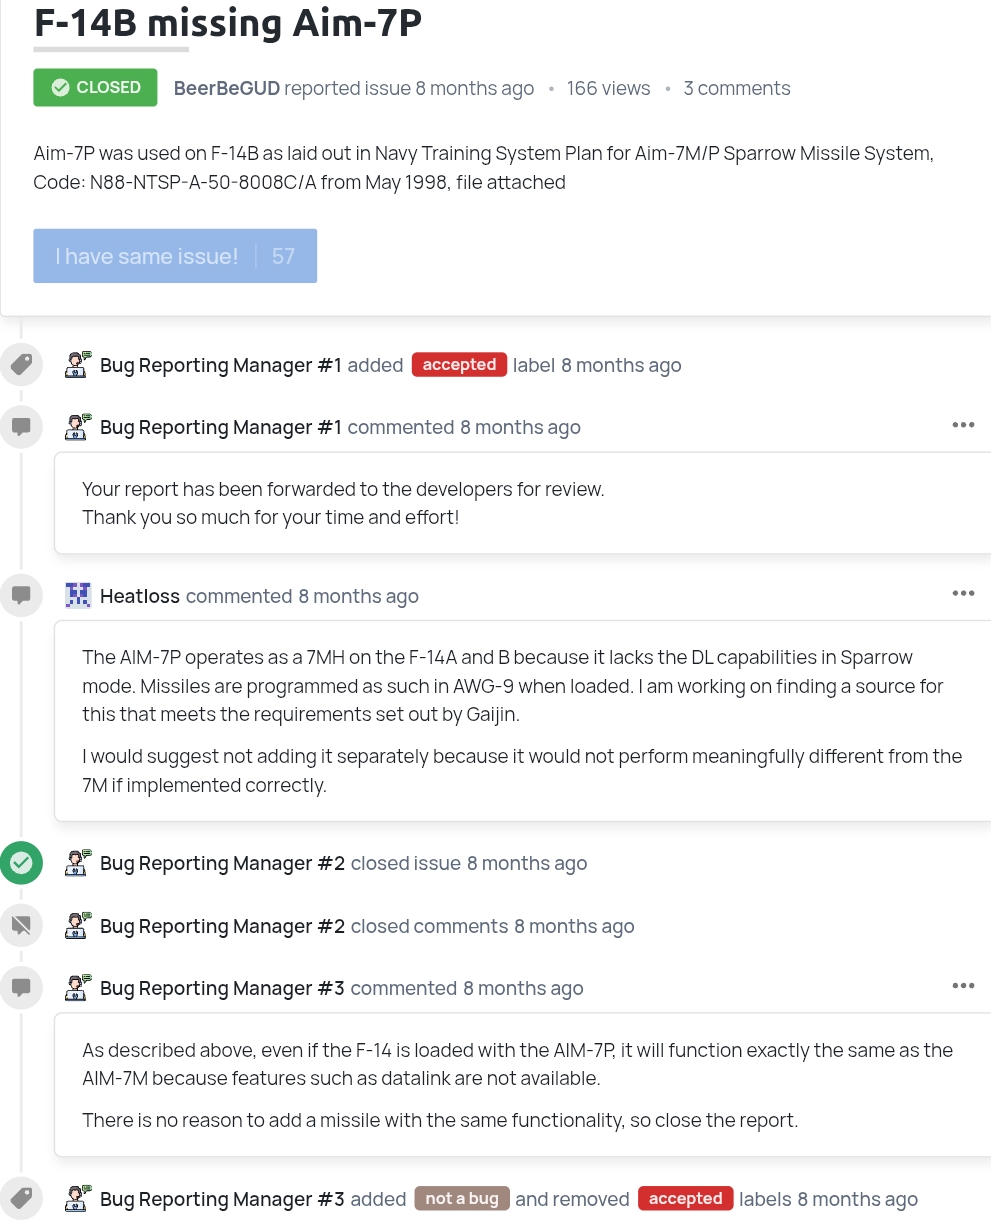Click the "3 comments" count in the header
This screenshot has height=1232, width=991.
point(737,89)
